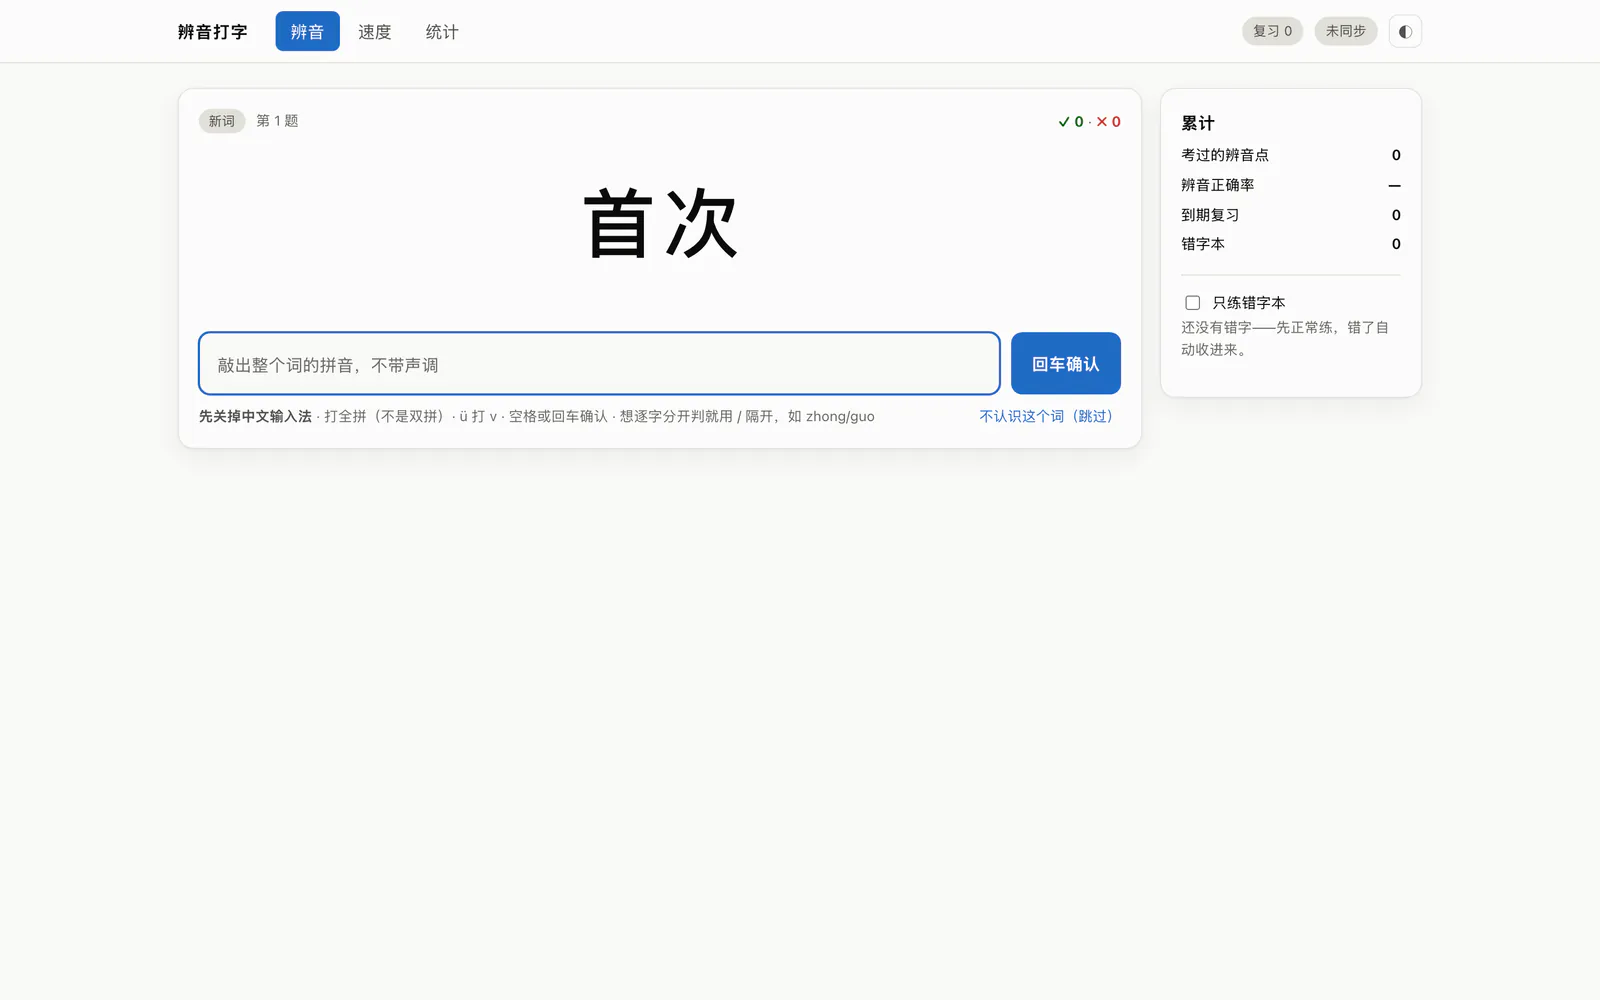Skip word via 不认识这个词（跳过）link
Viewport: 1600px width, 1000px height.
[x=1046, y=416]
